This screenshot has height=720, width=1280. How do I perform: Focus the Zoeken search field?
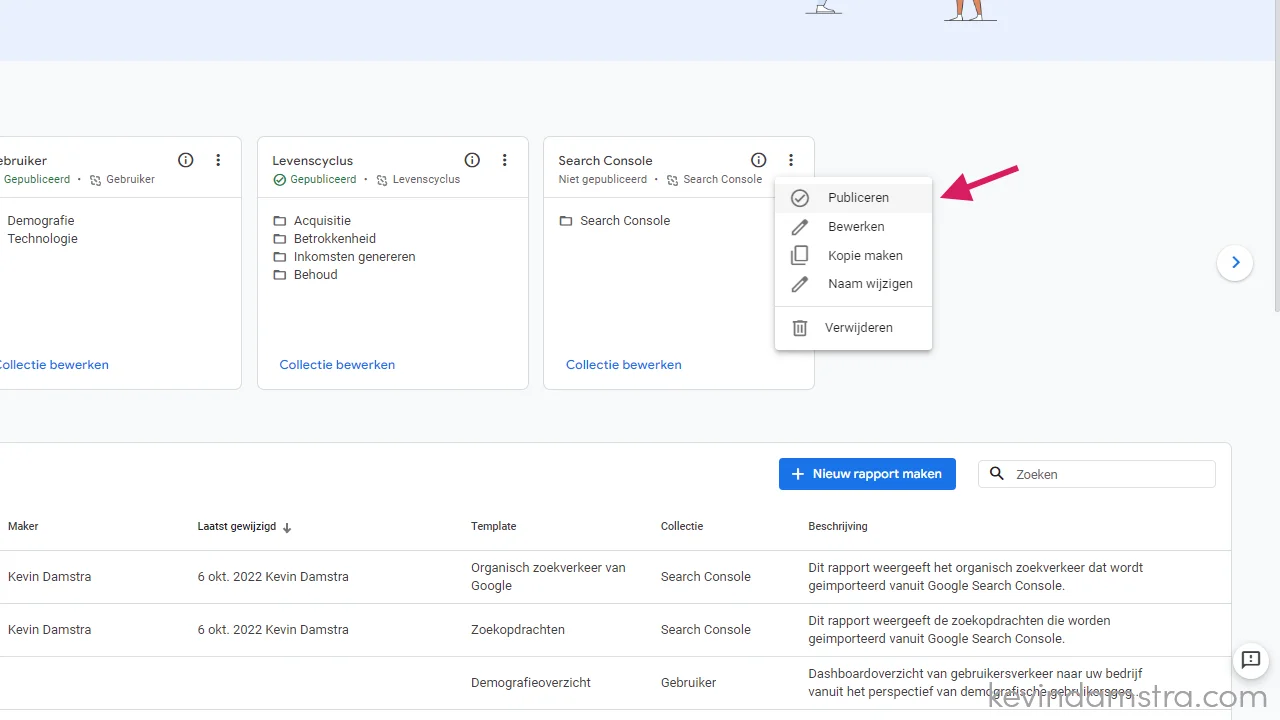1097,474
